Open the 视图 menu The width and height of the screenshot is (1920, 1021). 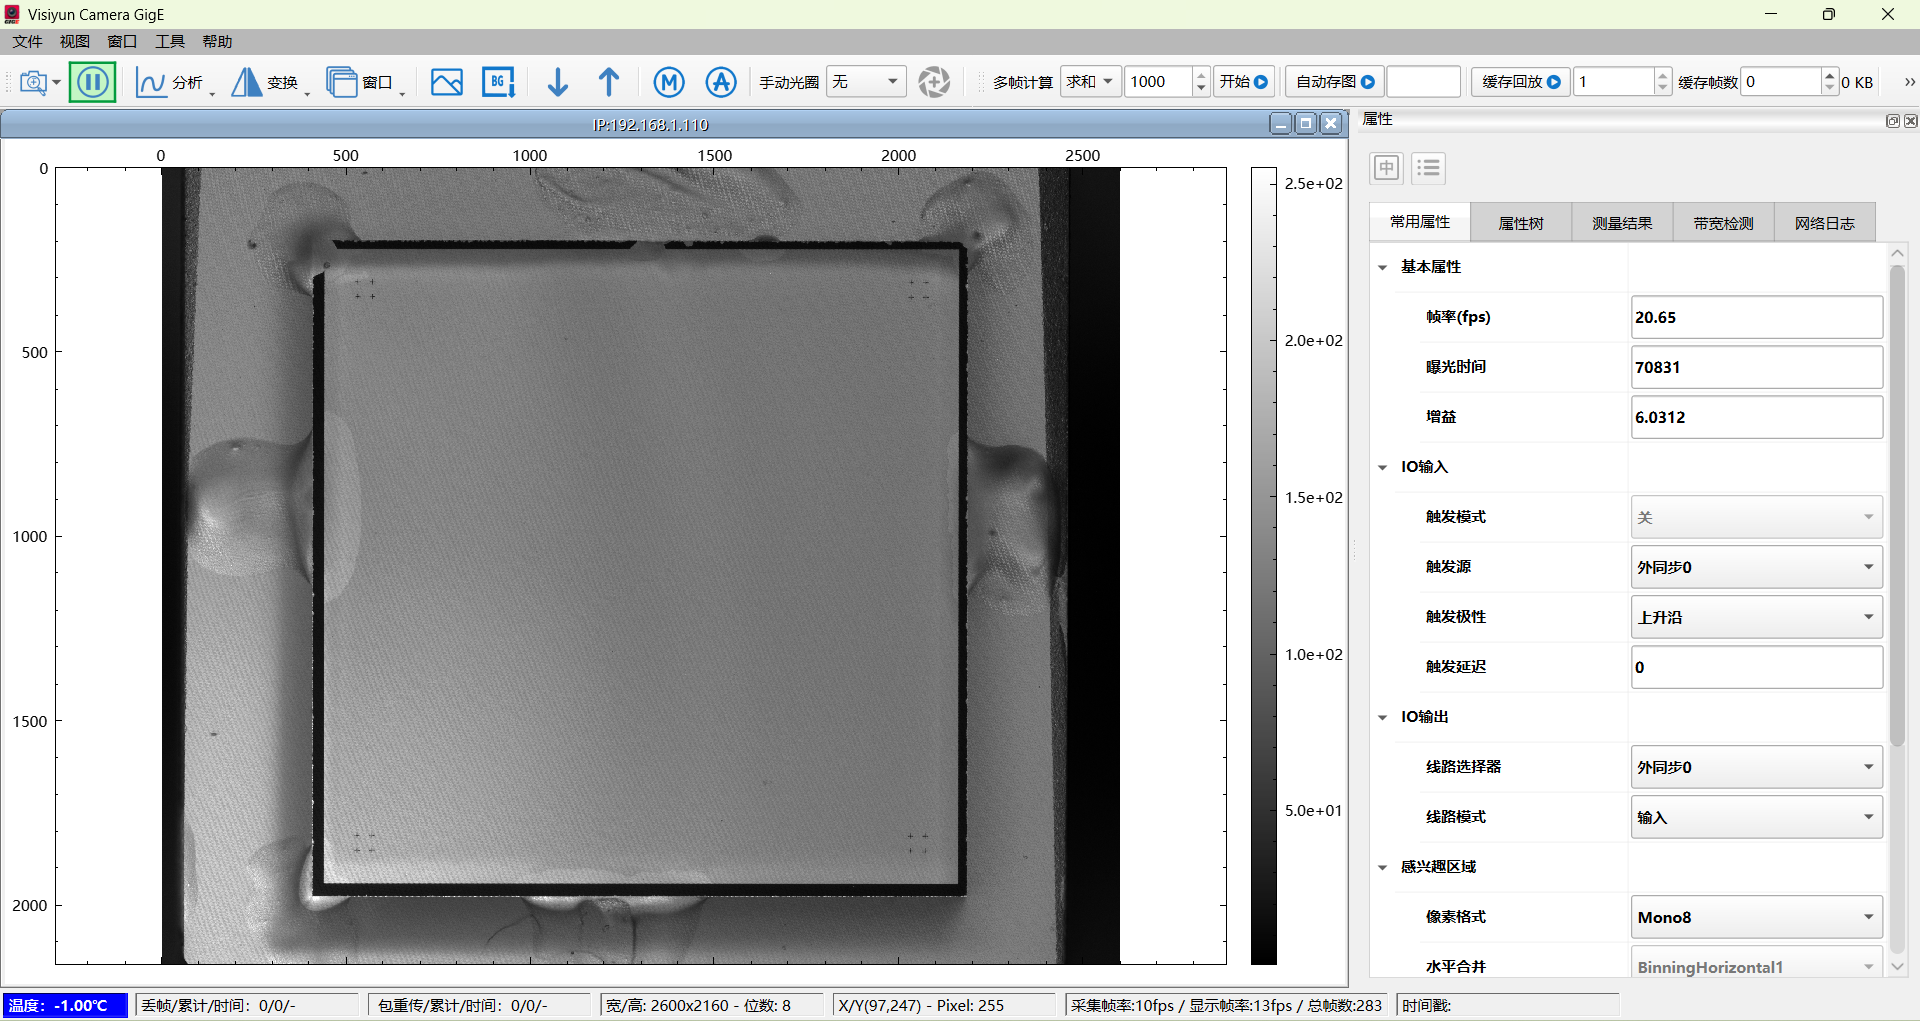tap(75, 41)
